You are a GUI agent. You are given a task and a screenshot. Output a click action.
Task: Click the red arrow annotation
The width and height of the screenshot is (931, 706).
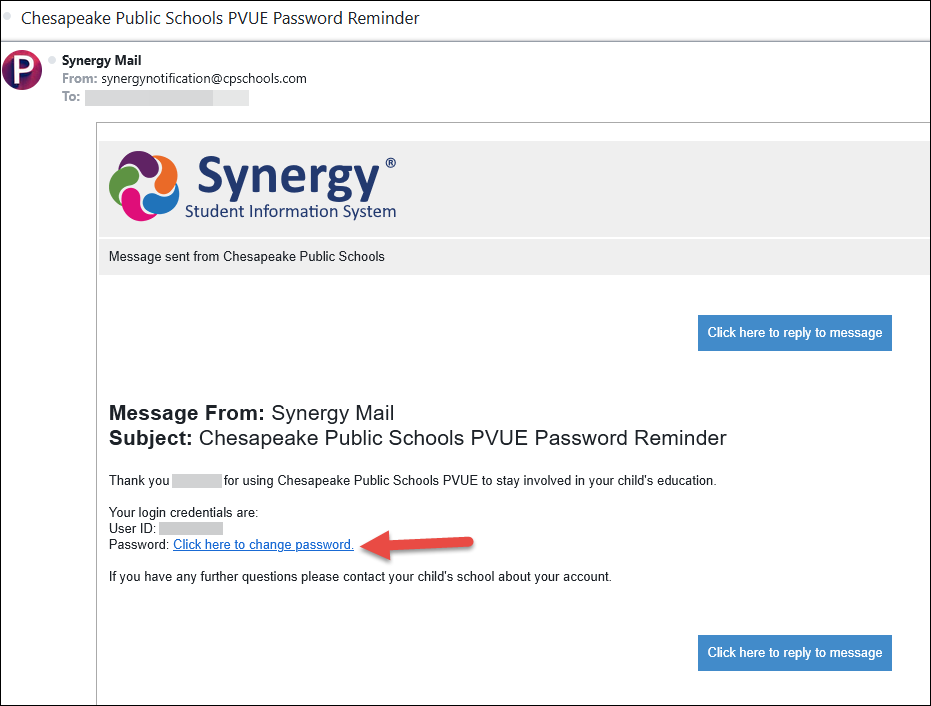pos(416,544)
